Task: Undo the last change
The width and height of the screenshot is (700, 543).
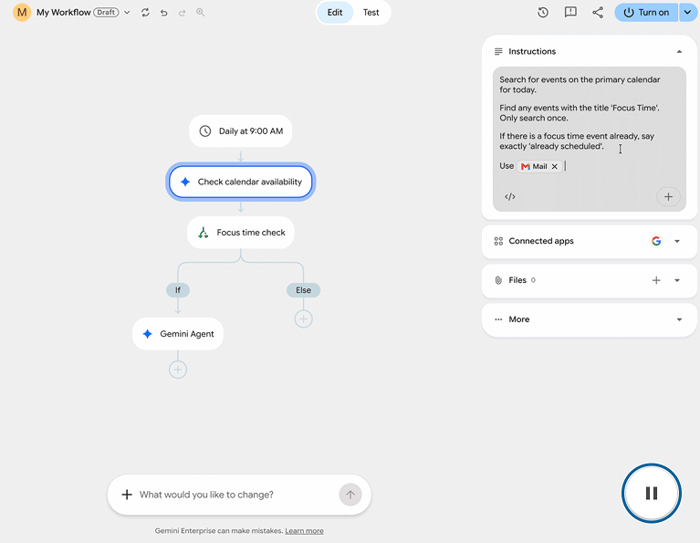Action: pos(164,13)
